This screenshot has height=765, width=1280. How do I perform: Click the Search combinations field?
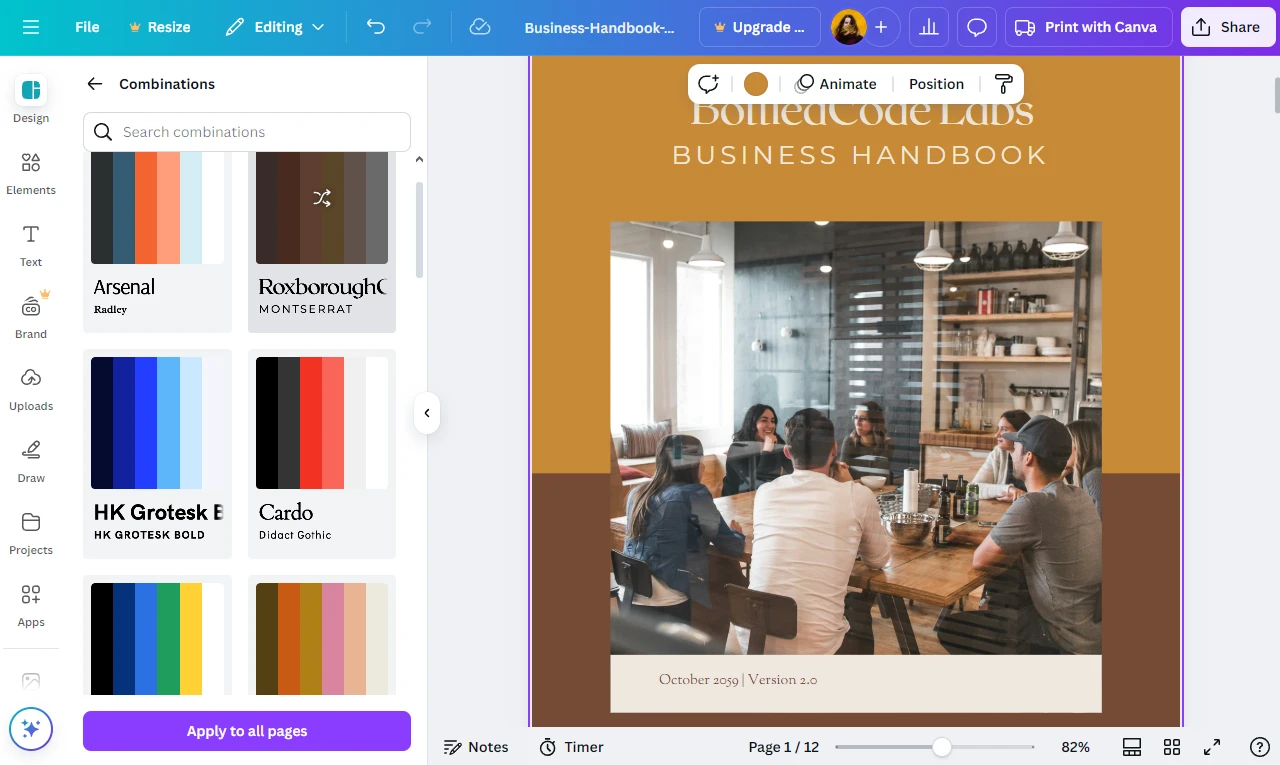pyautogui.click(x=247, y=132)
